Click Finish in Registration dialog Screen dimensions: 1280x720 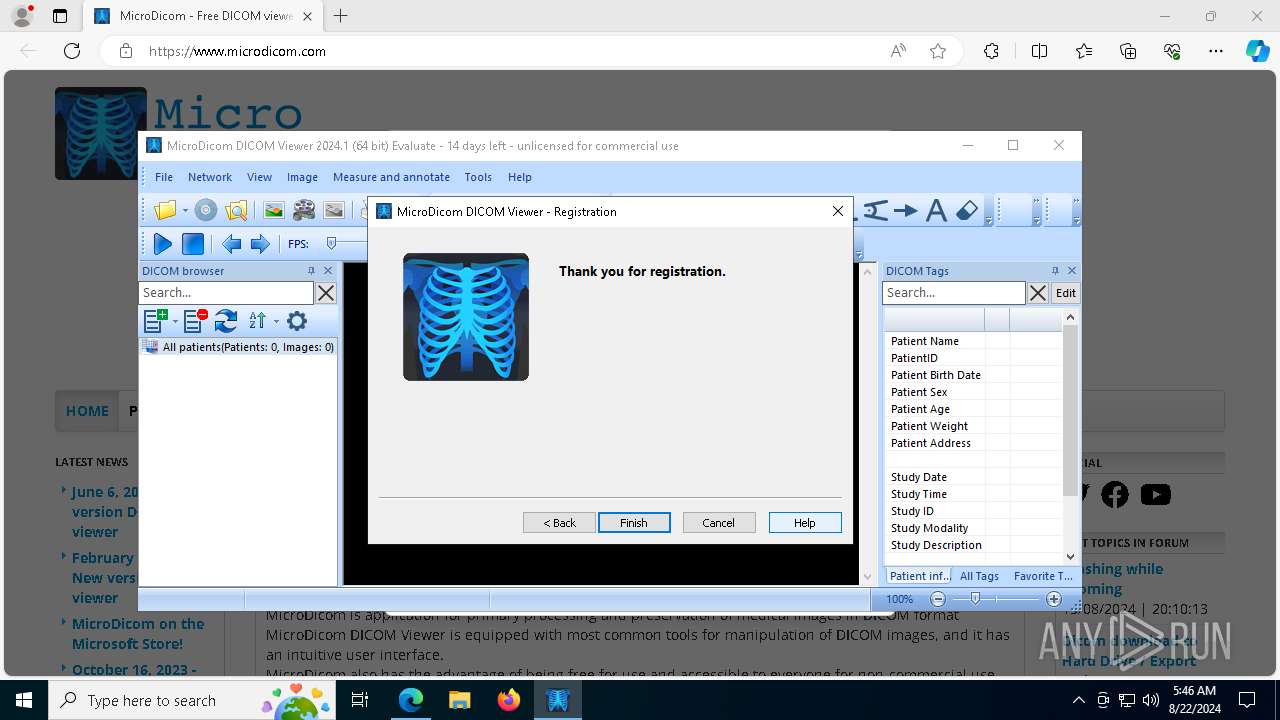[634, 523]
